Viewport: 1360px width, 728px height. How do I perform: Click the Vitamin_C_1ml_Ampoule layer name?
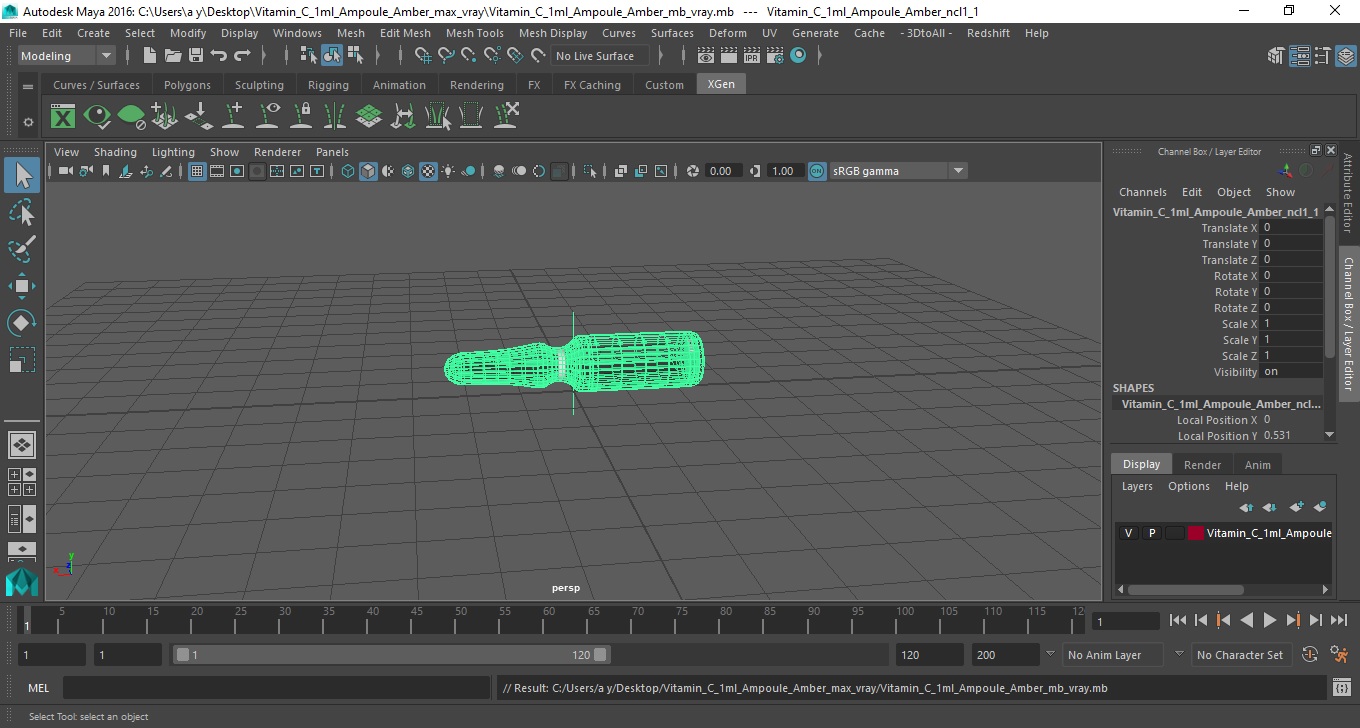(x=1268, y=533)
